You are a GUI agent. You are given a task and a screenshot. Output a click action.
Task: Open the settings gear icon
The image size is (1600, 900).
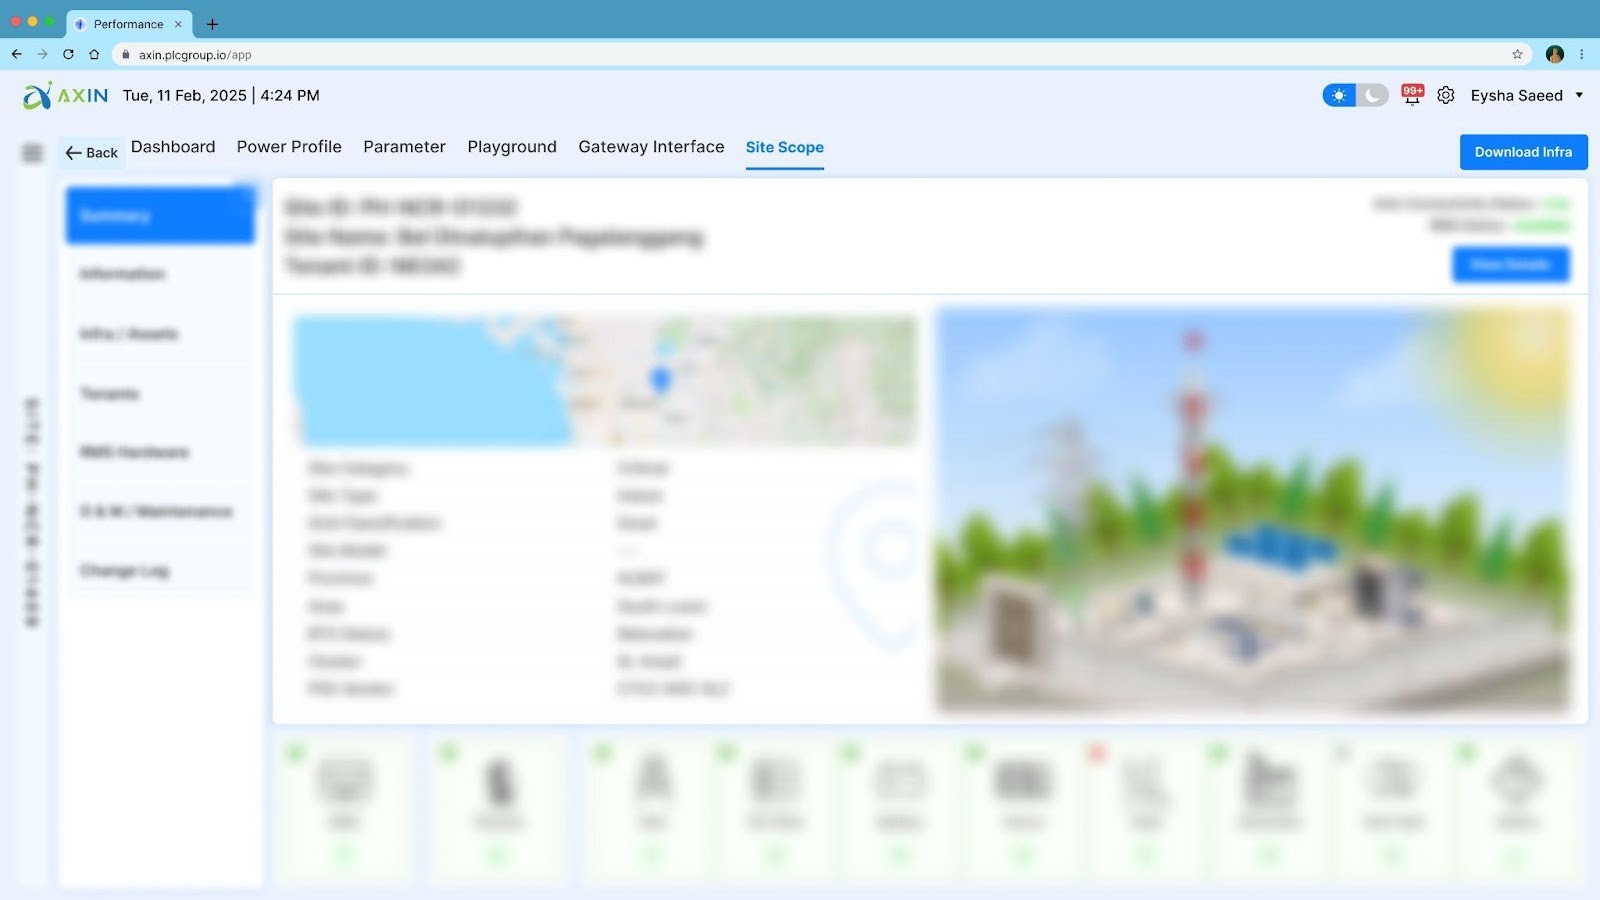(x=1445, y=95)
